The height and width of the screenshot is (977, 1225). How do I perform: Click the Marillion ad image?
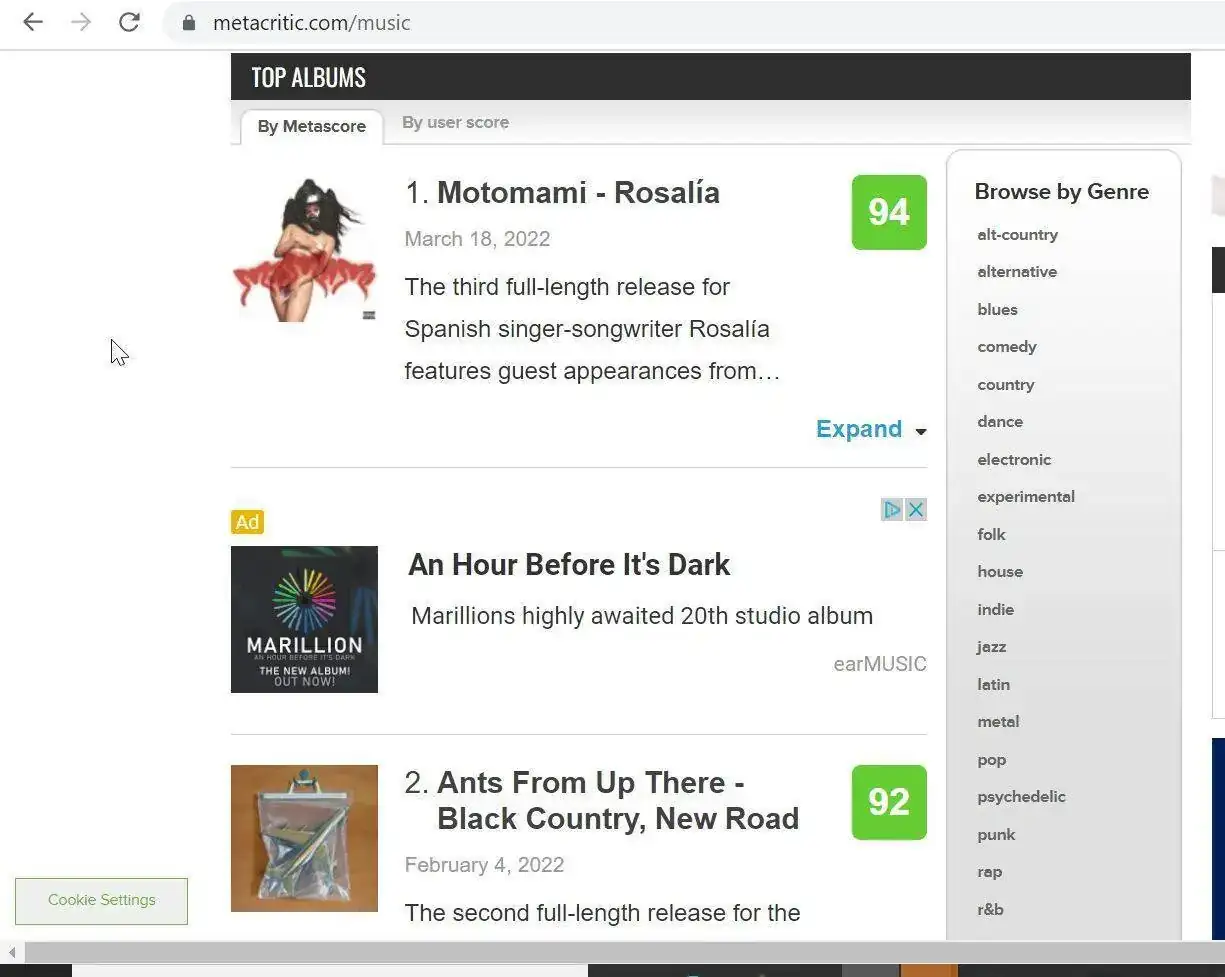[304, 619]
